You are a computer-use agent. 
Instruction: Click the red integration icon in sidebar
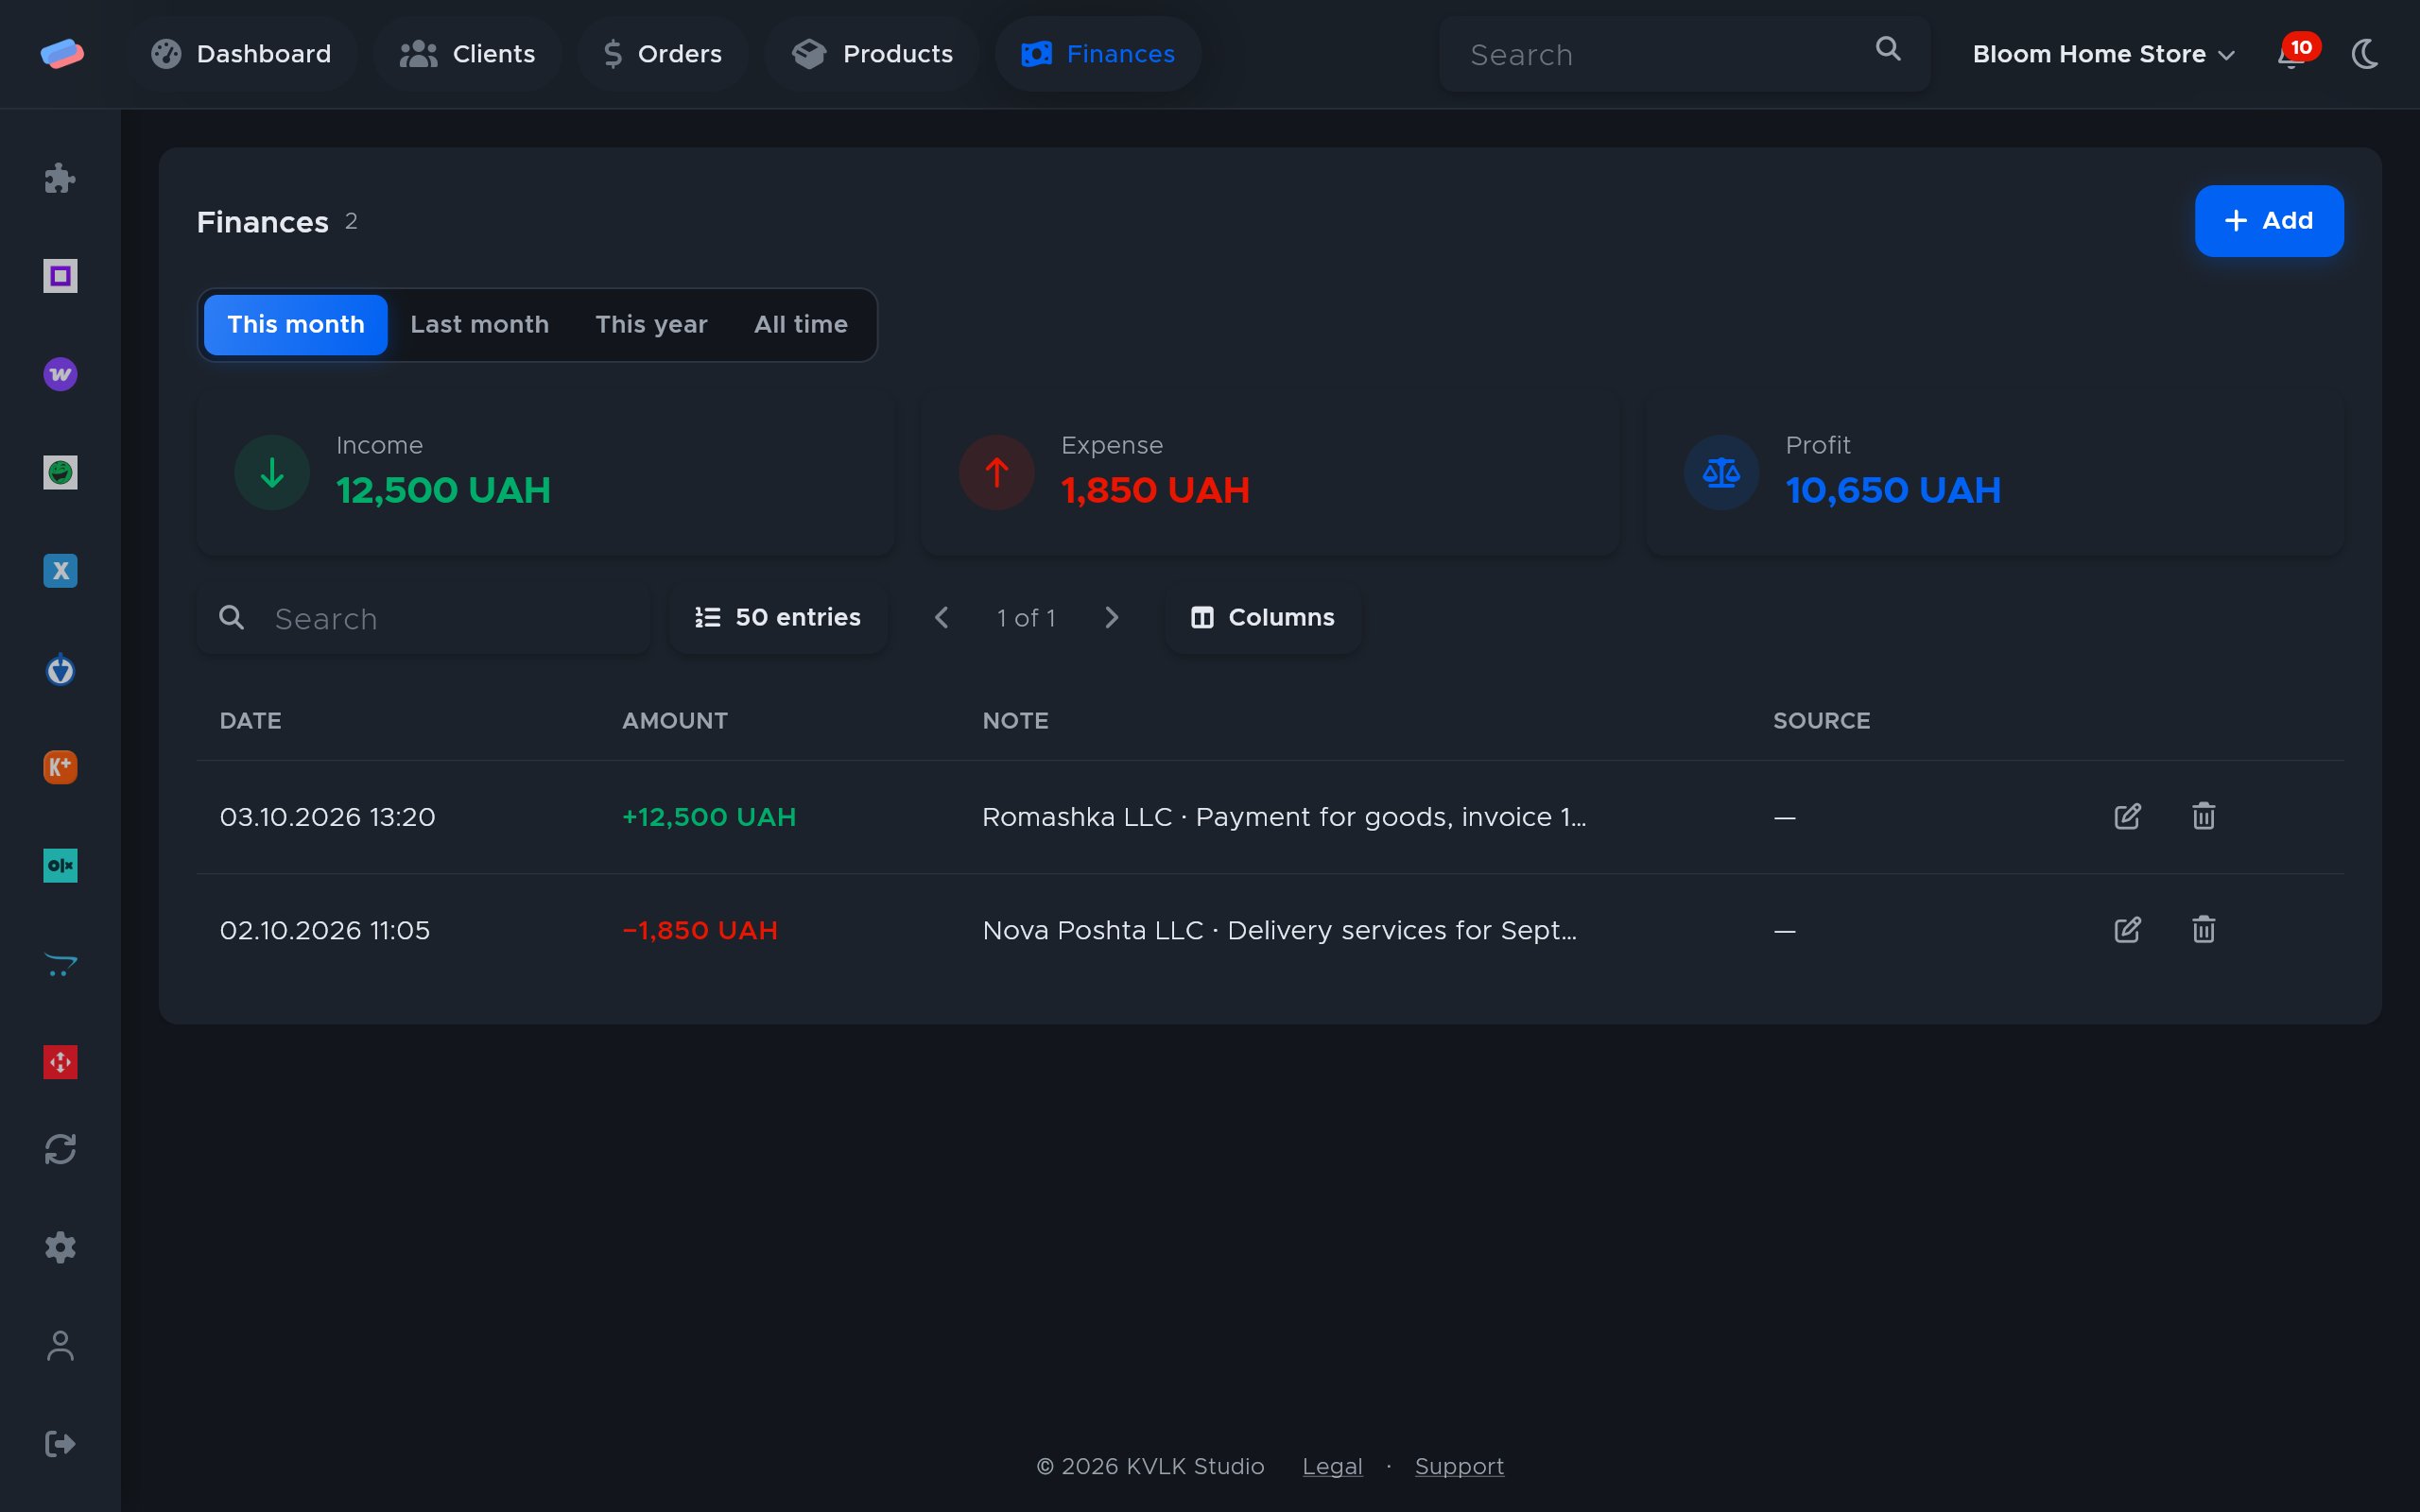coord(60,1062)
